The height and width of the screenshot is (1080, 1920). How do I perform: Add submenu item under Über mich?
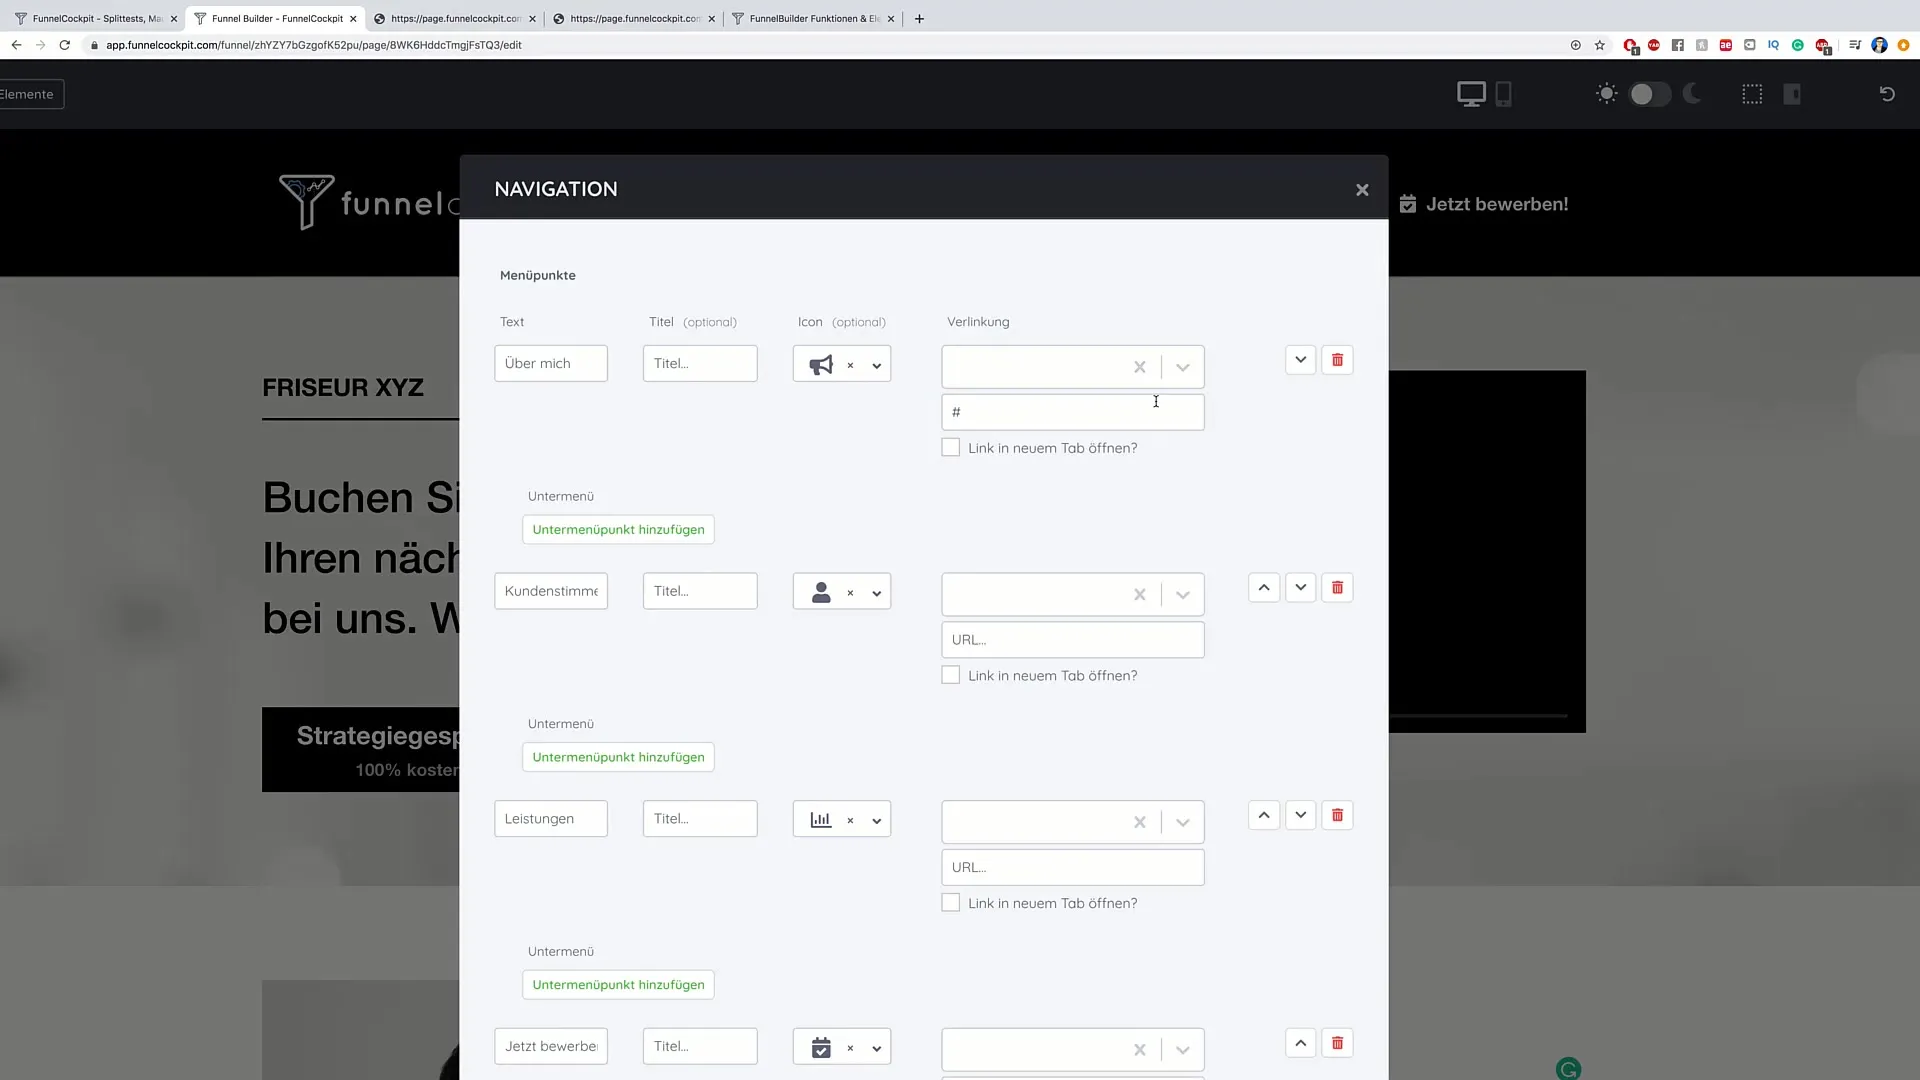tap(618, 530)
